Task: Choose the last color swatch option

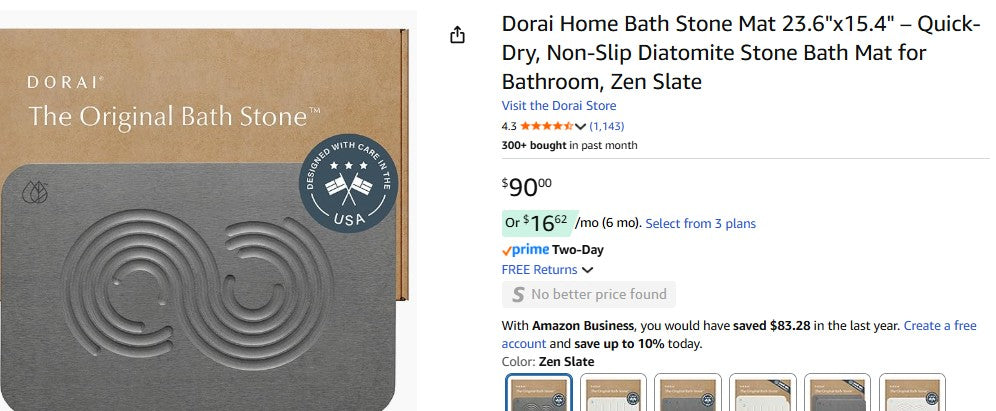Action: (912, 393)
